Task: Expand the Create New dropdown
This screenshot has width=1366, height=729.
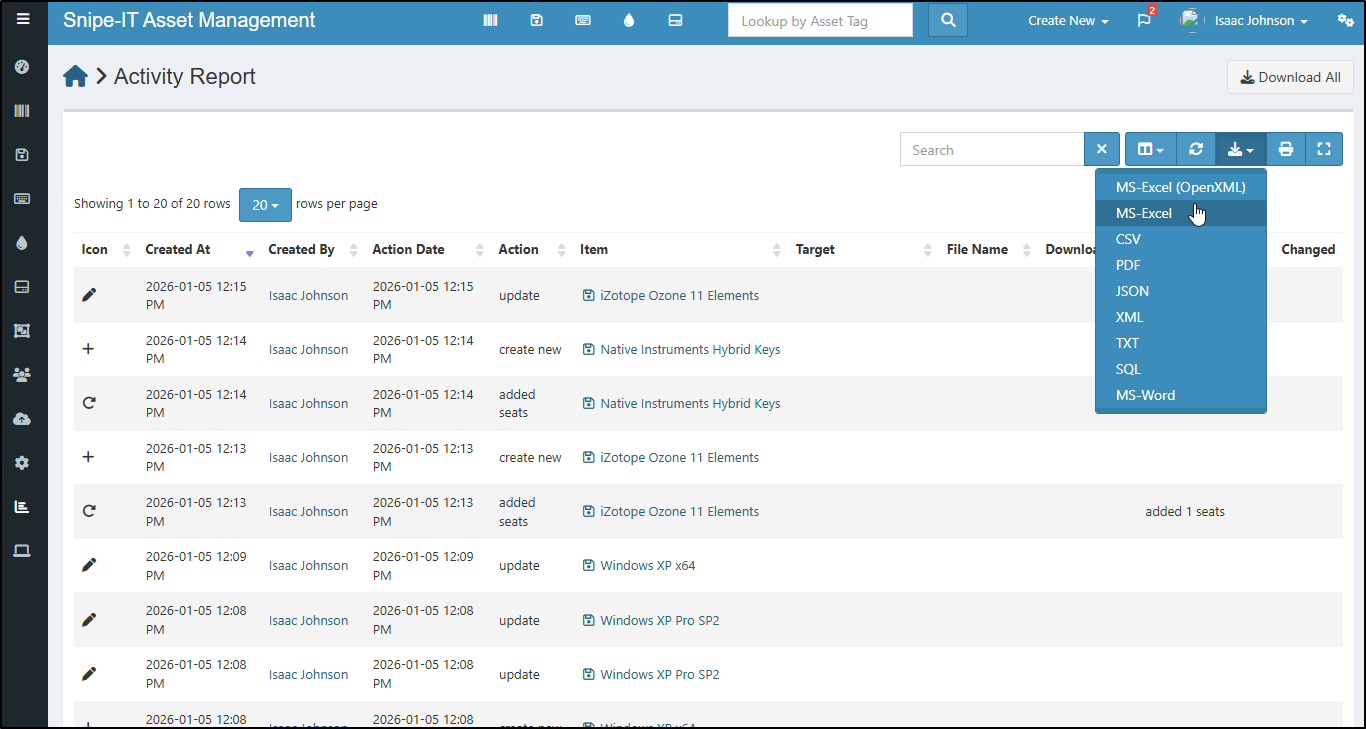Action: coord(1067,21)
